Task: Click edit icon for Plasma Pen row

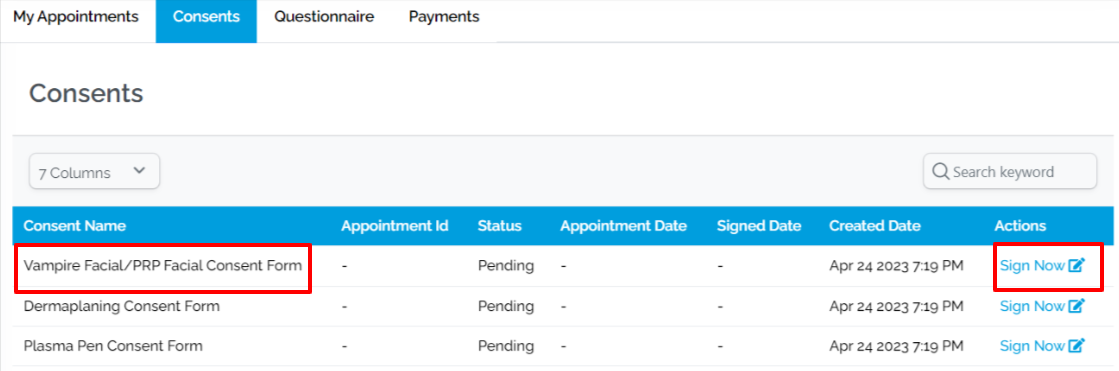Action: click(x=1076, y=346)
